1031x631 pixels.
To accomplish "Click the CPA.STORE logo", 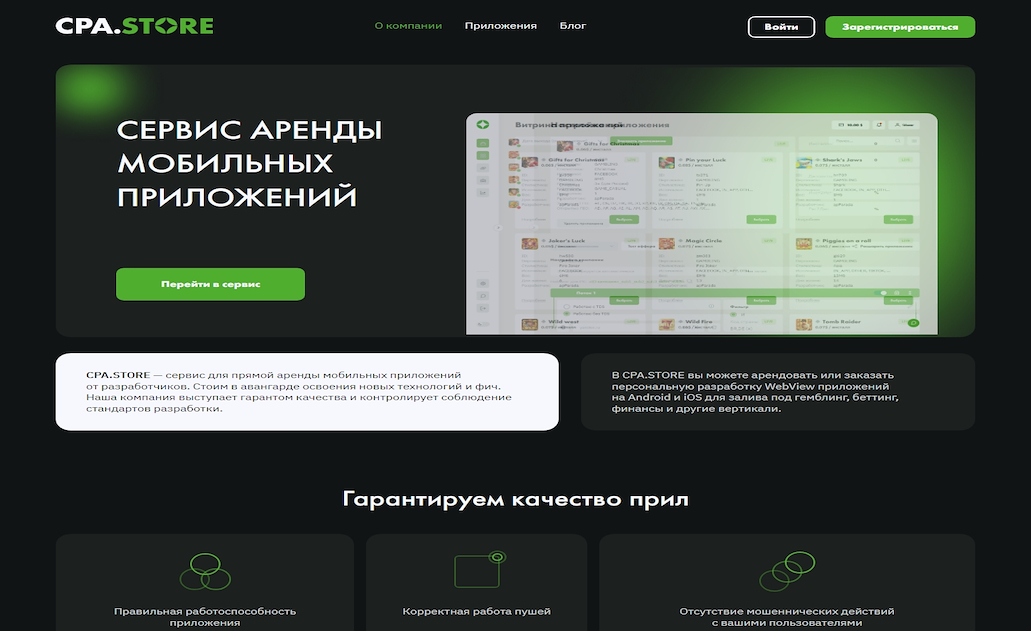I will pyautogui.click(x=134, y=26).
